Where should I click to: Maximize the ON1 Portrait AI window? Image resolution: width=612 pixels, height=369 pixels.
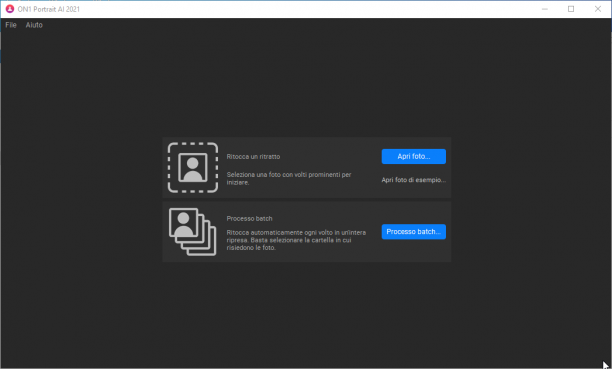(571, 9)
